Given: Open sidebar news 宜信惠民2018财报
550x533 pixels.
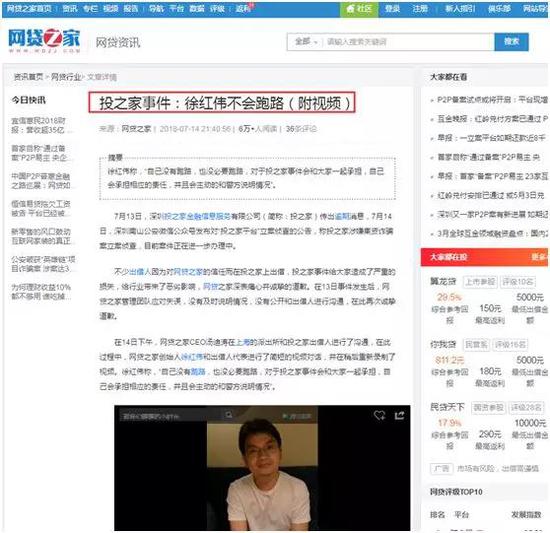Looking at the screenshot, I should coord(41,125).
